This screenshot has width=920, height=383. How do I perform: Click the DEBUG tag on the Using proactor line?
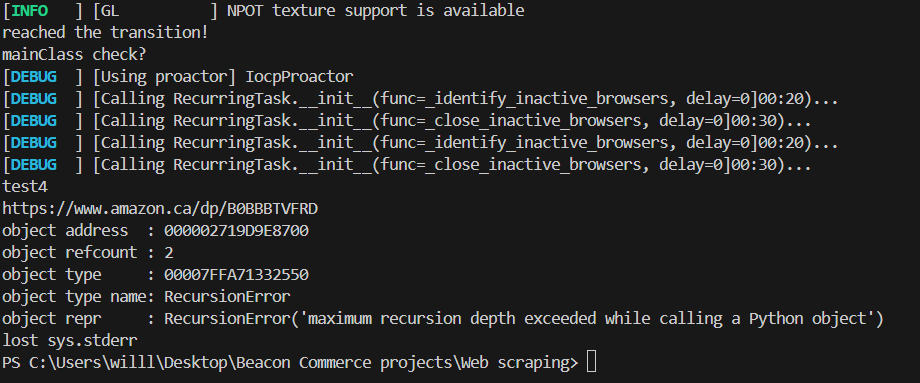point(34,77)
